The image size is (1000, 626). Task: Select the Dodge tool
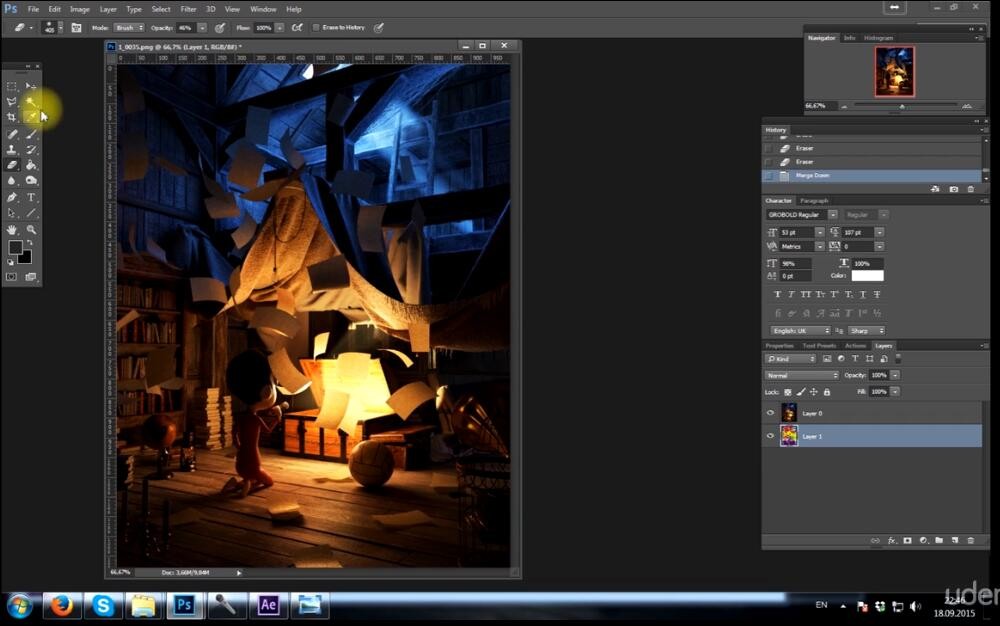(31, 181)
